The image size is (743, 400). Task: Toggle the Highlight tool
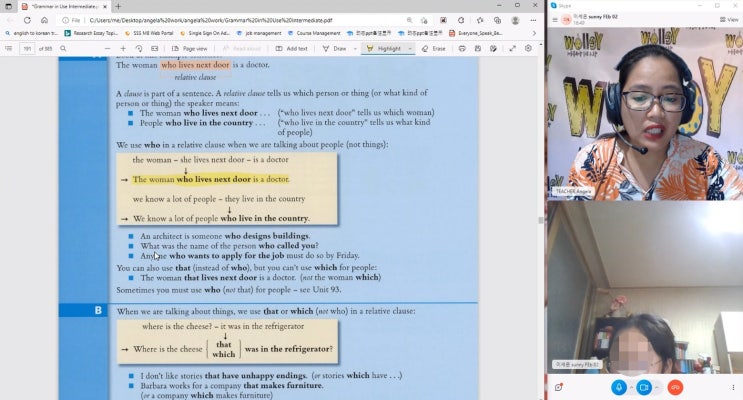pos(384,48)
